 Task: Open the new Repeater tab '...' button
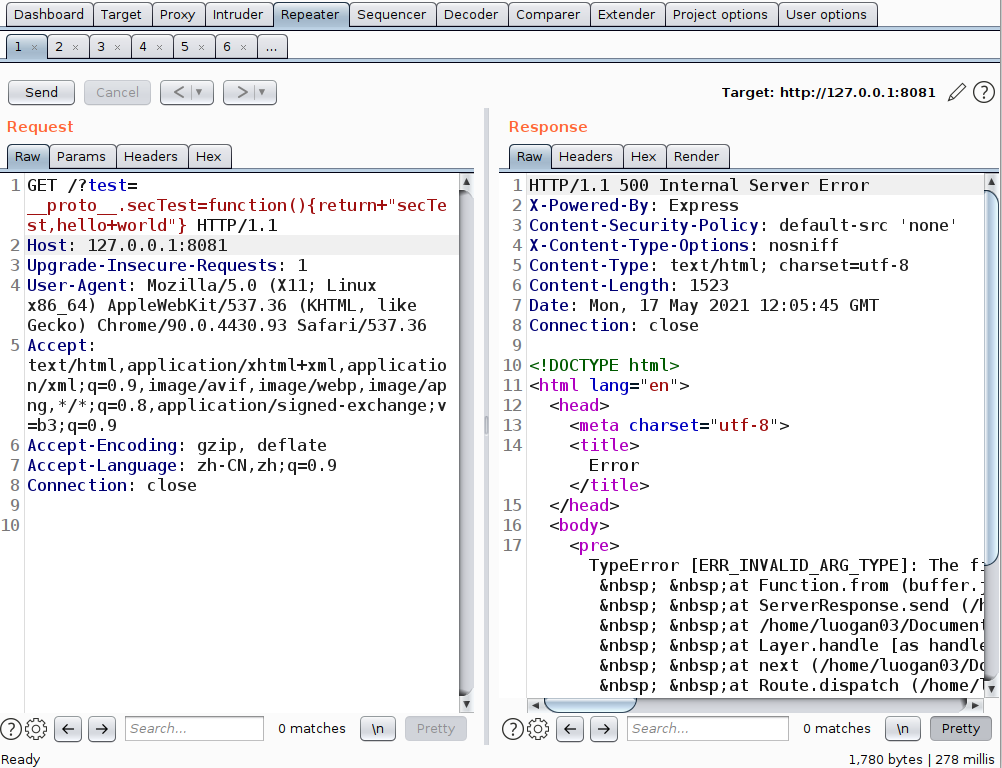click(272, 47)
